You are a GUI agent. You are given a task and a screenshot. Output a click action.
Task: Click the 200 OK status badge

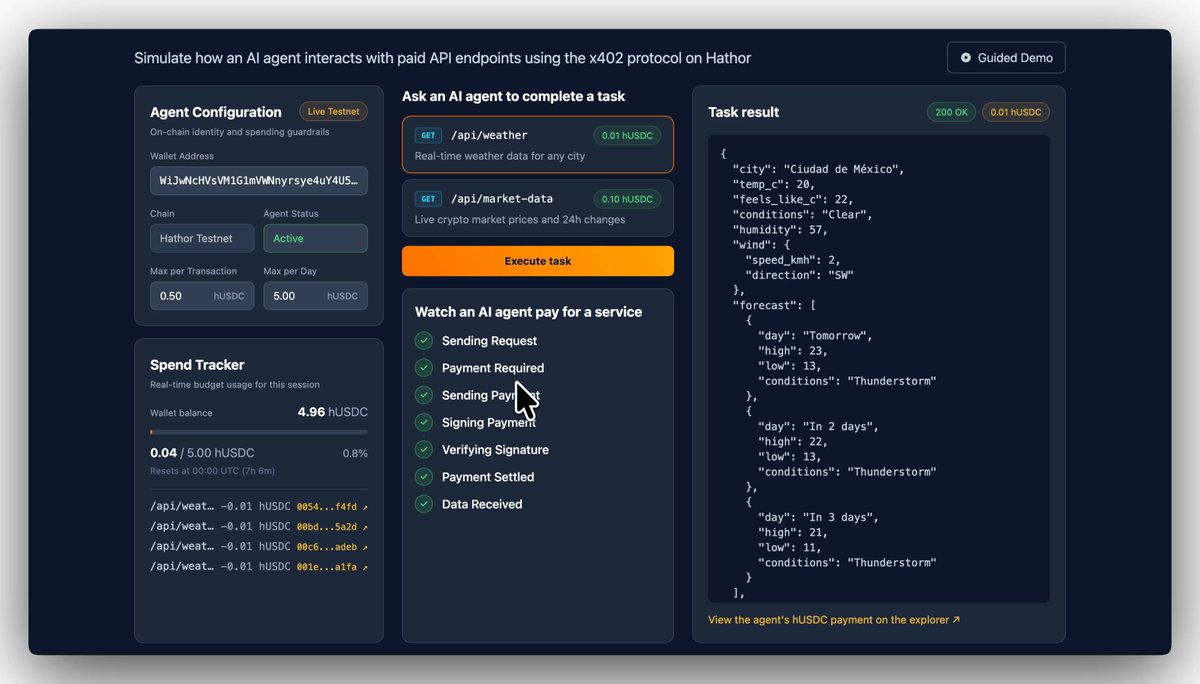951,112
